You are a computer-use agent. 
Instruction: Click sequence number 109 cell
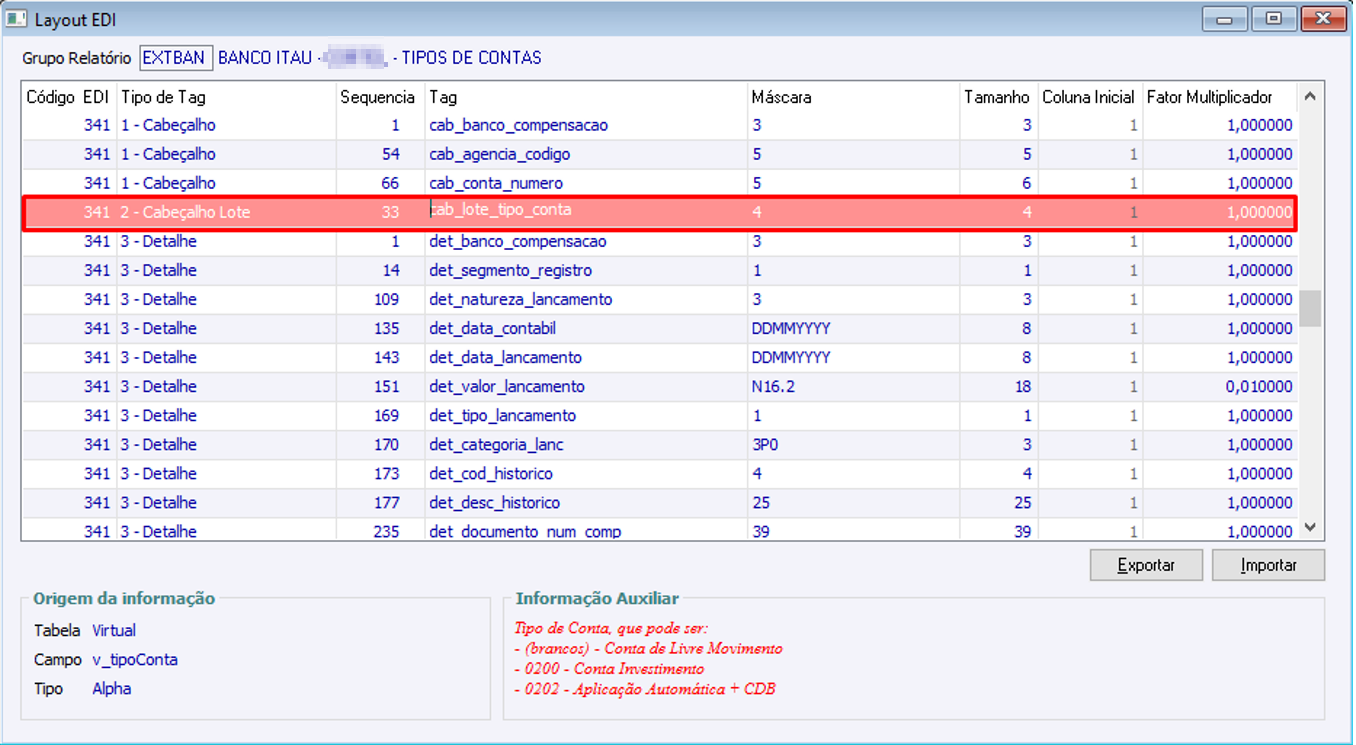point(379,299)
